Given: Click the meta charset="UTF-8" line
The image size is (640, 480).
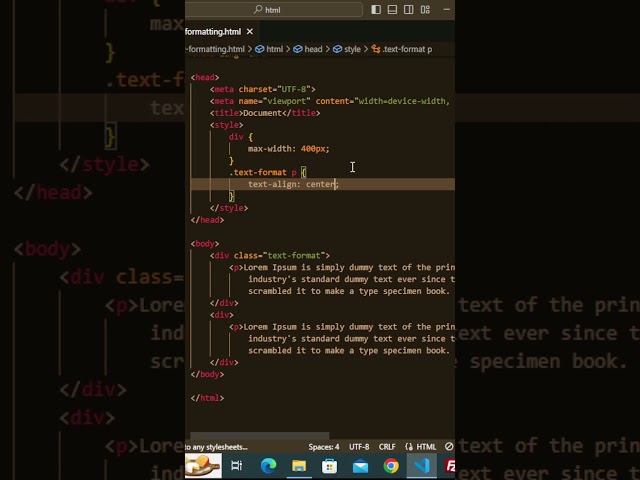Looking at the screenshot, I should 262,89.
